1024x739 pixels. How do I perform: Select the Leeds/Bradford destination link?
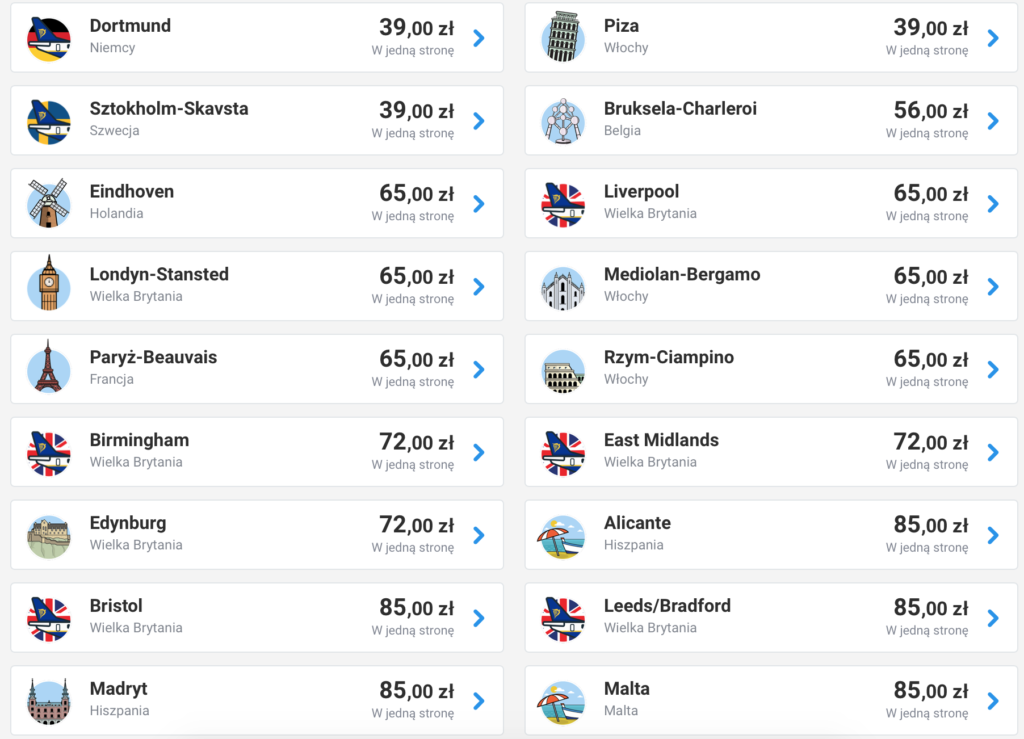[x=667, y=606]
